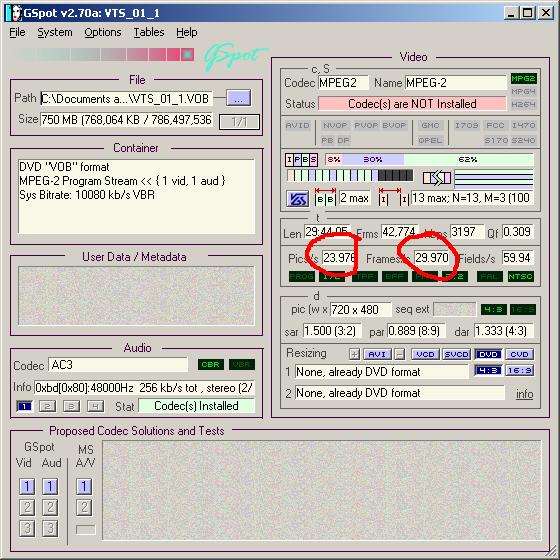This screenshot has height=560, width=560.
Task: Click the 4:3 aspect indicator beside seq ext
Action: (x=493, y=309)
